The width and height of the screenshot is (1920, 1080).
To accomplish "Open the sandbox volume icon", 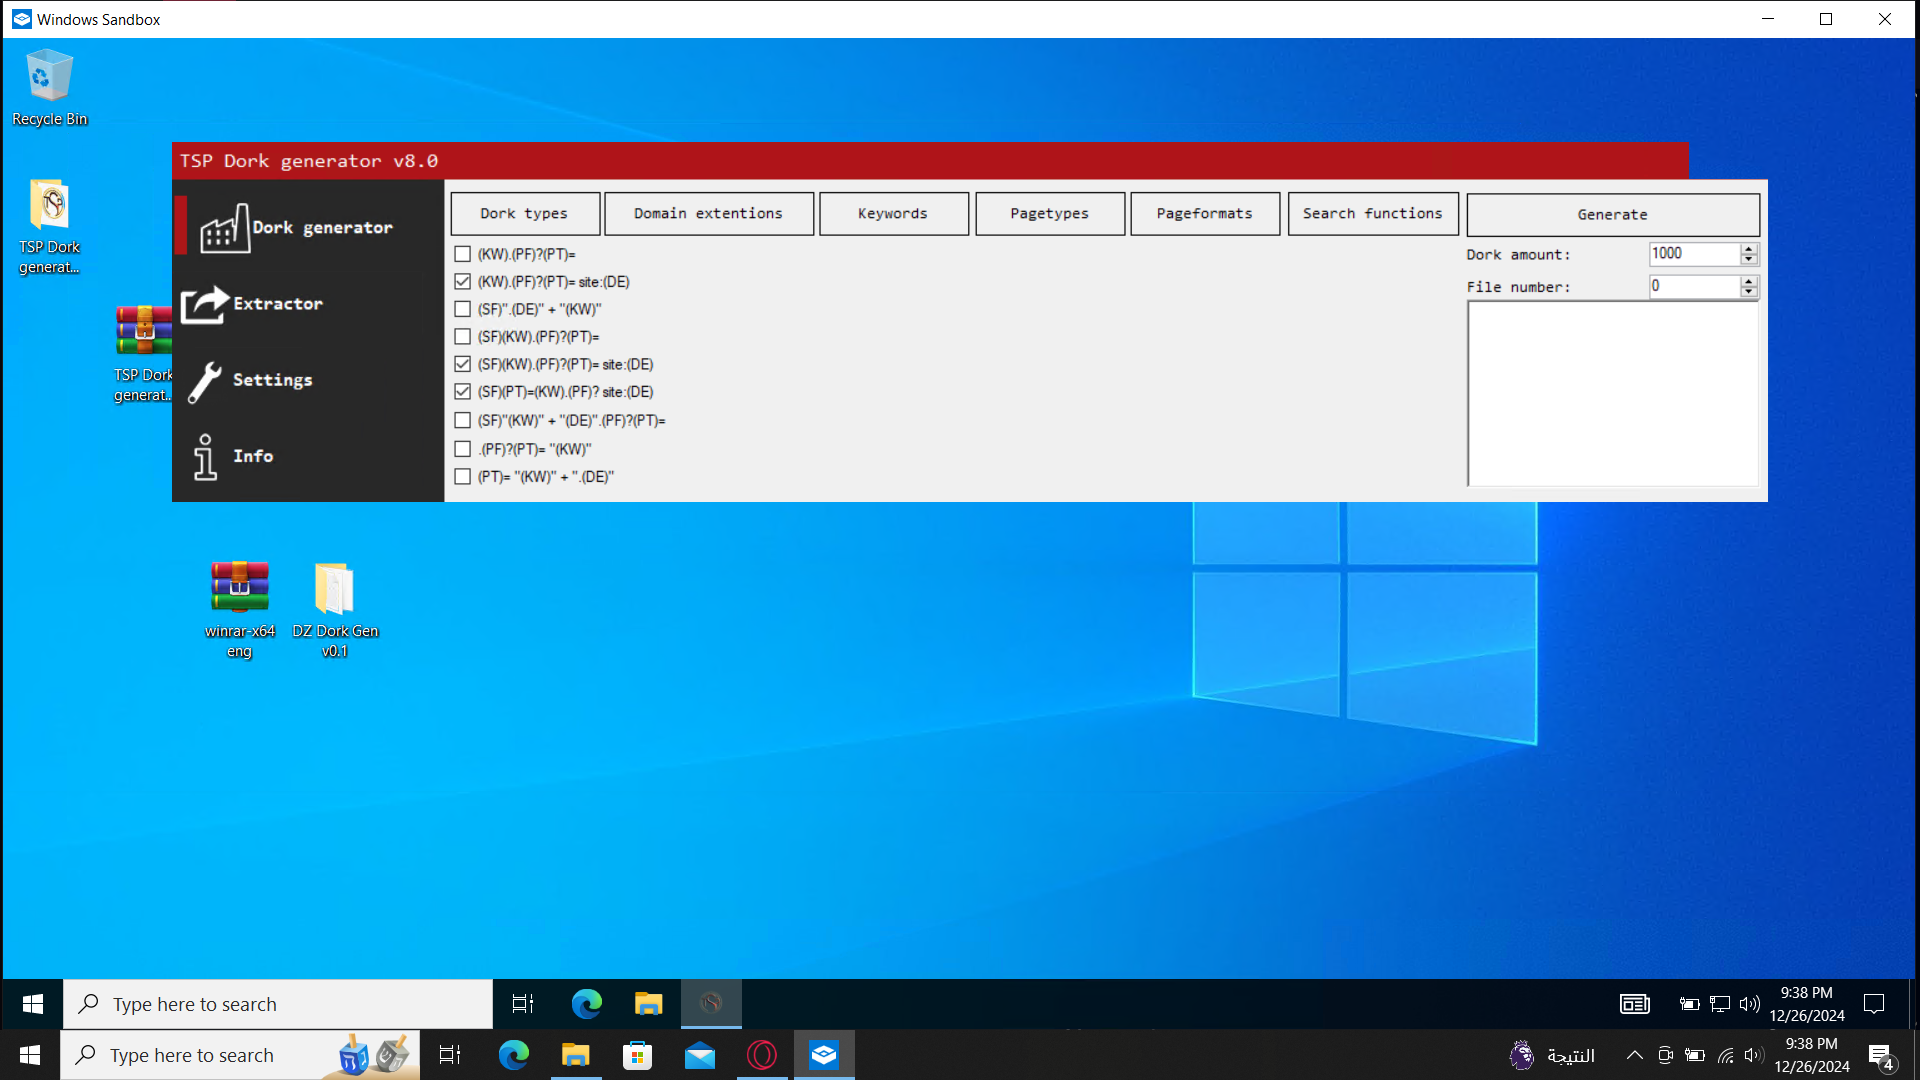I will click(1749, 1004).
